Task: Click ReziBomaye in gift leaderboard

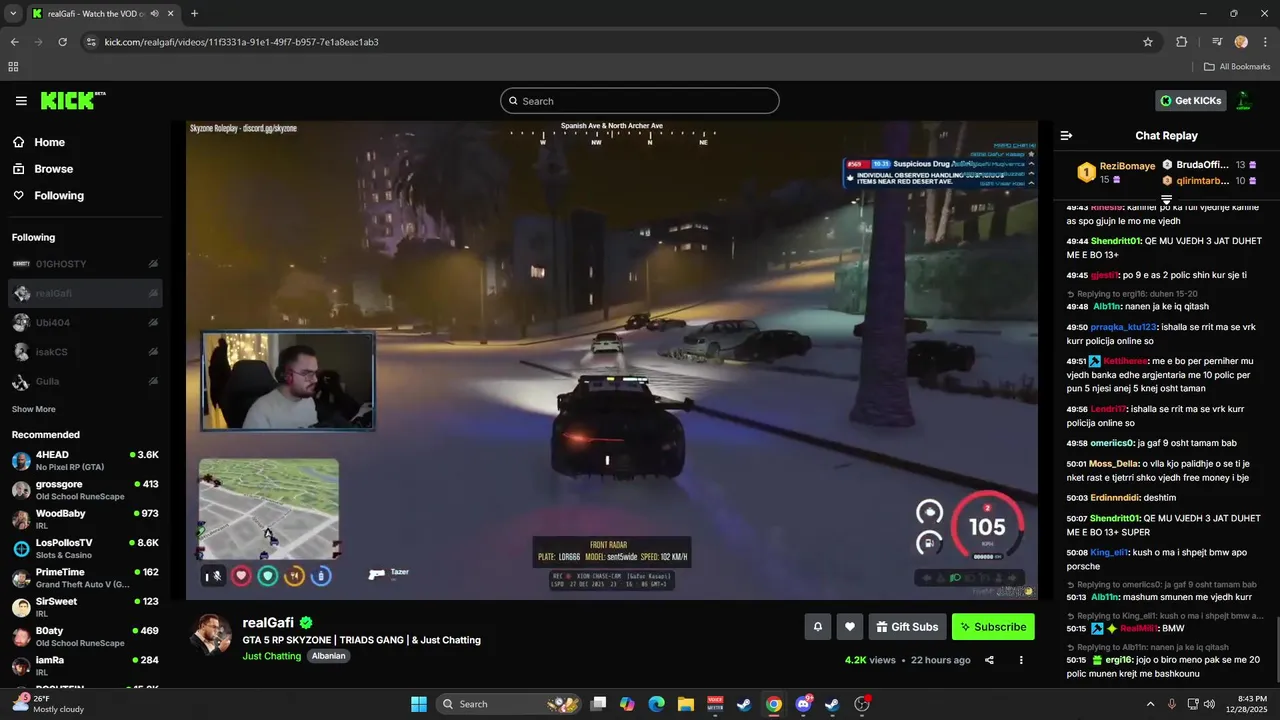Action: click(1127, 166)
